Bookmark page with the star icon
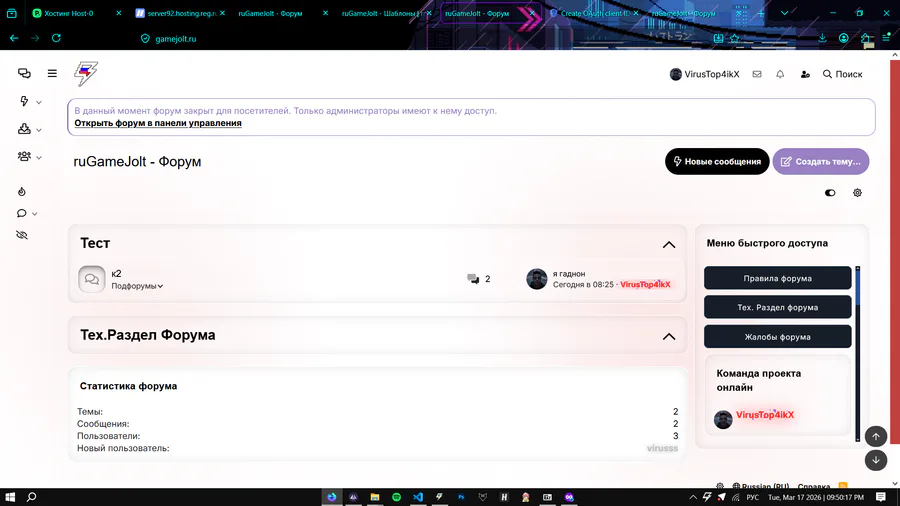 [x=735, y=38]
